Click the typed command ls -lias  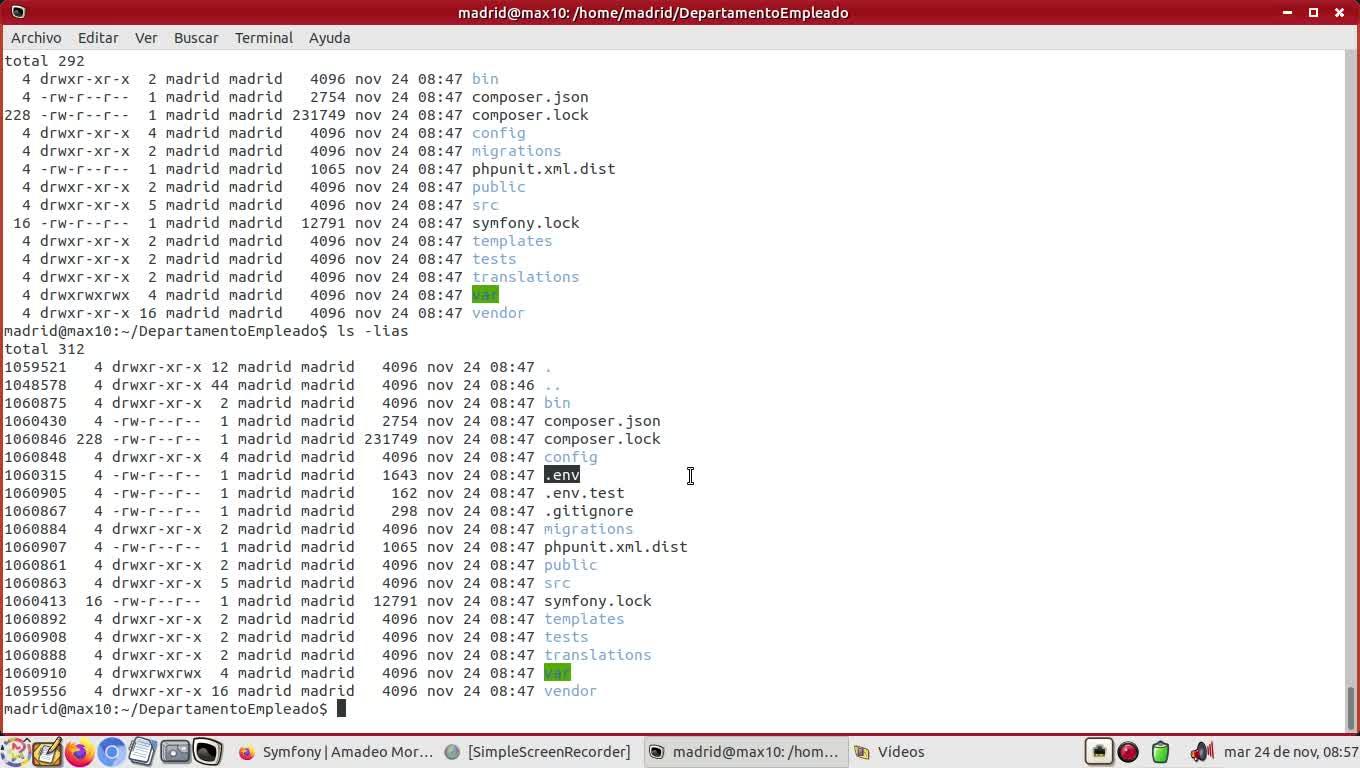click(373, 331)
